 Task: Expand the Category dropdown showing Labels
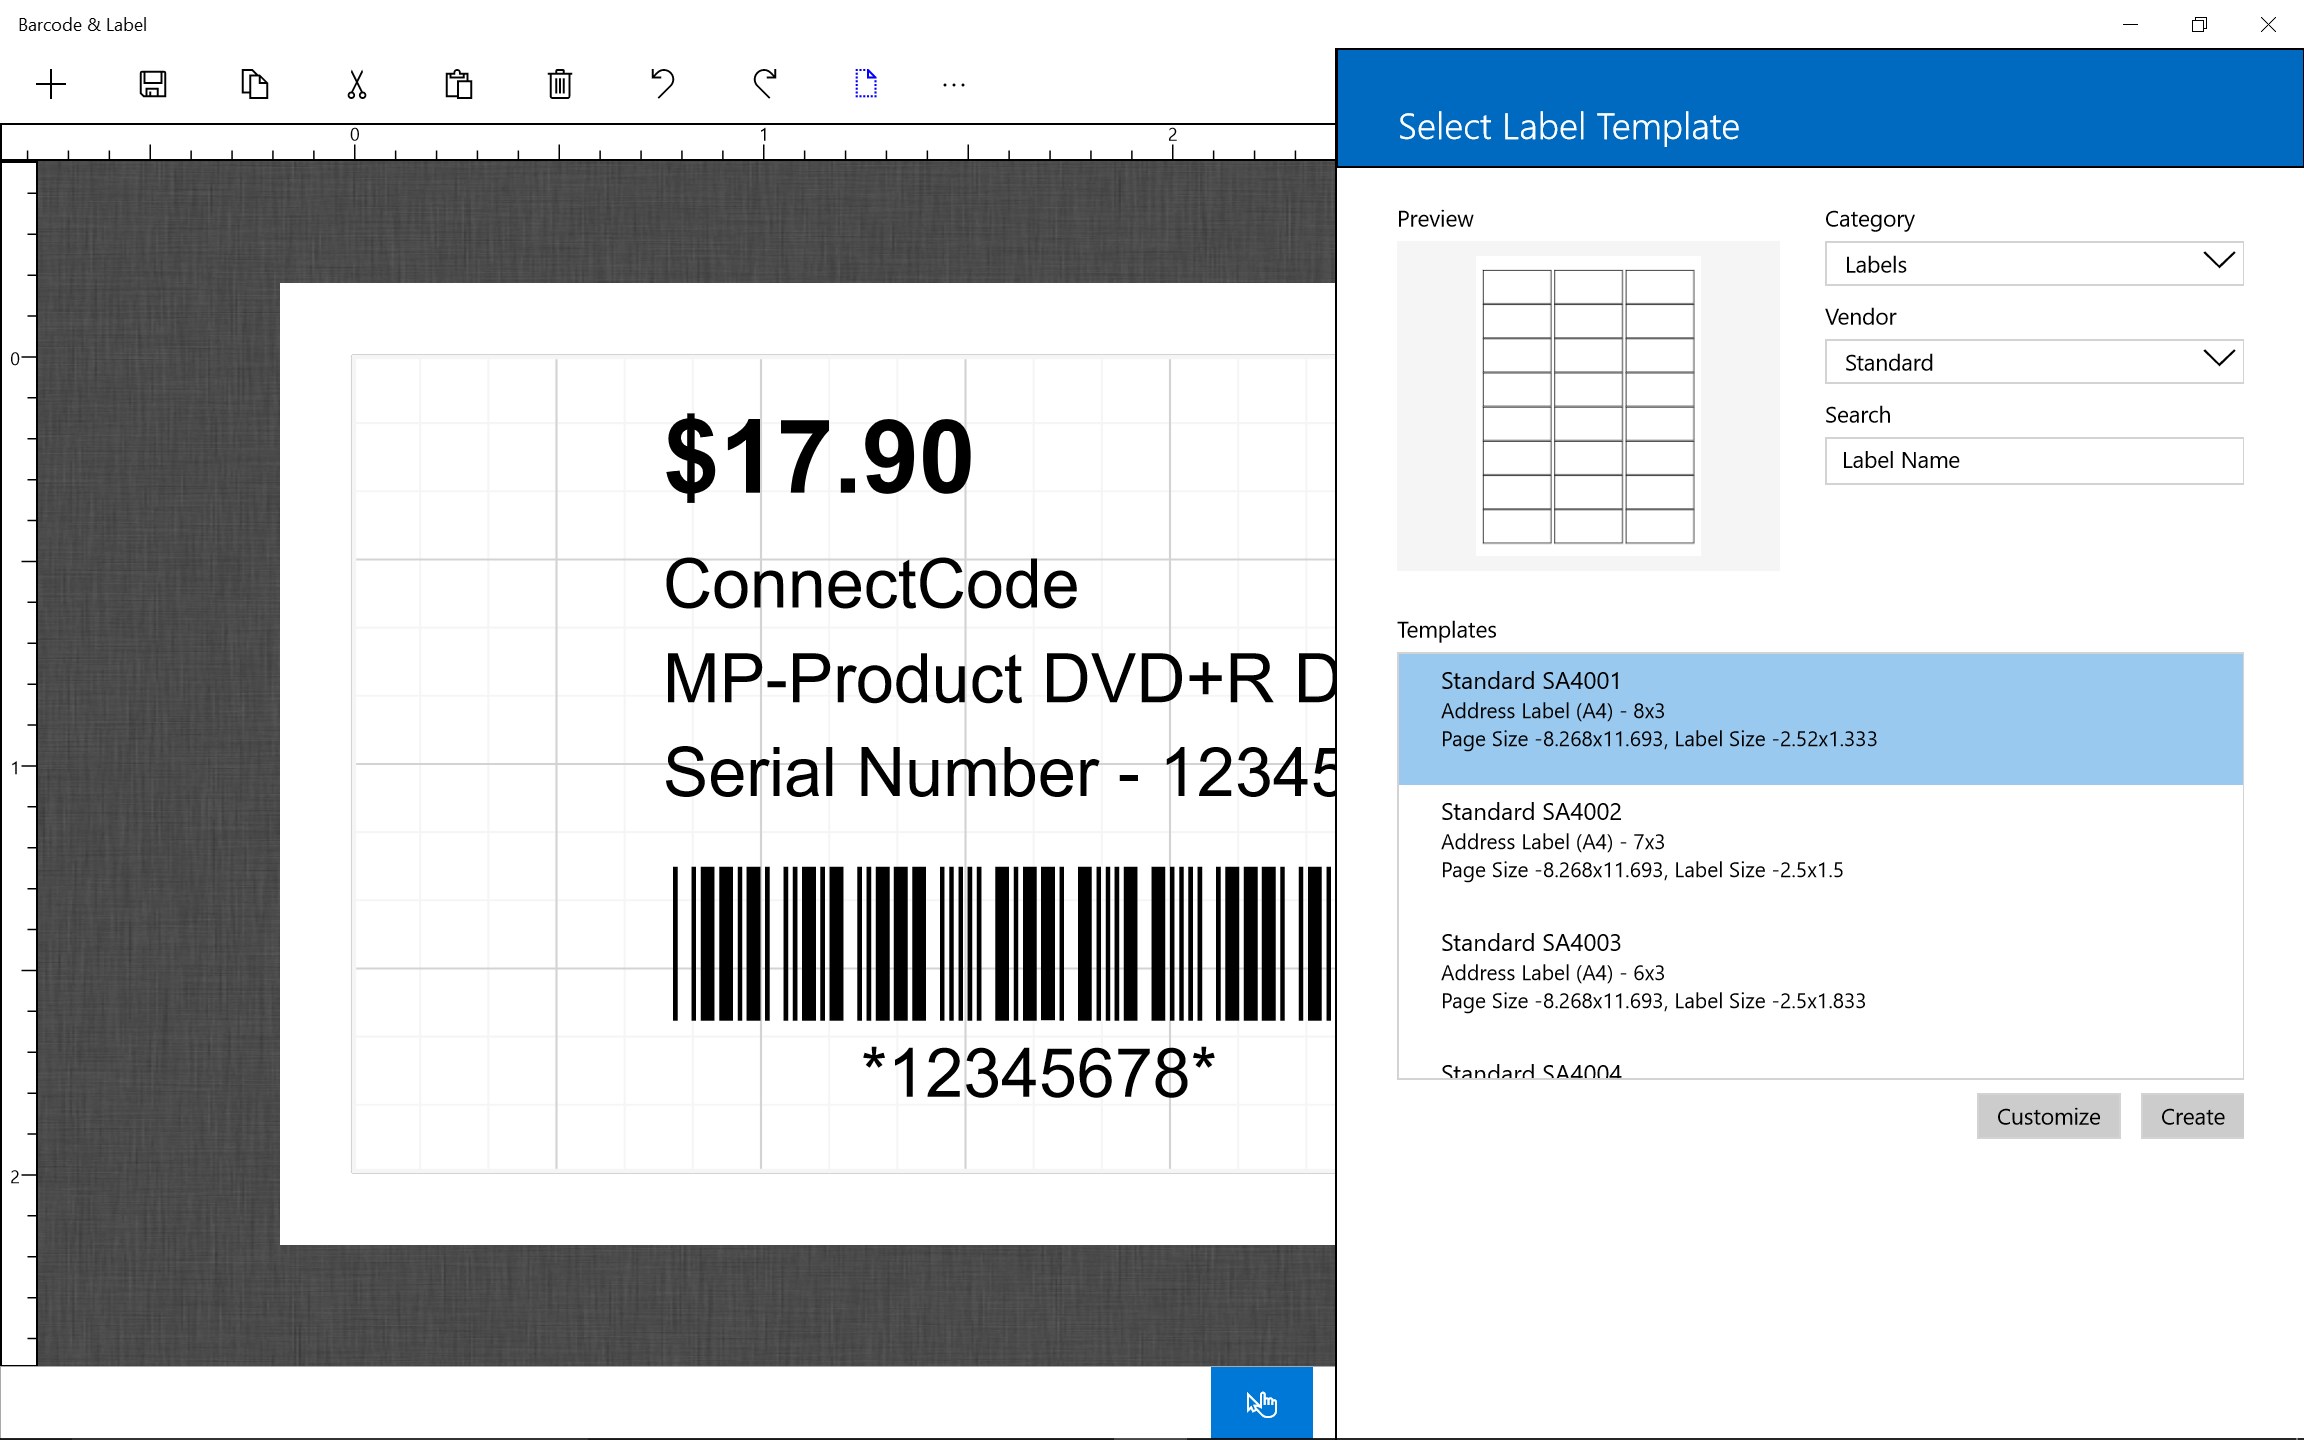[x=2033, y=264]
